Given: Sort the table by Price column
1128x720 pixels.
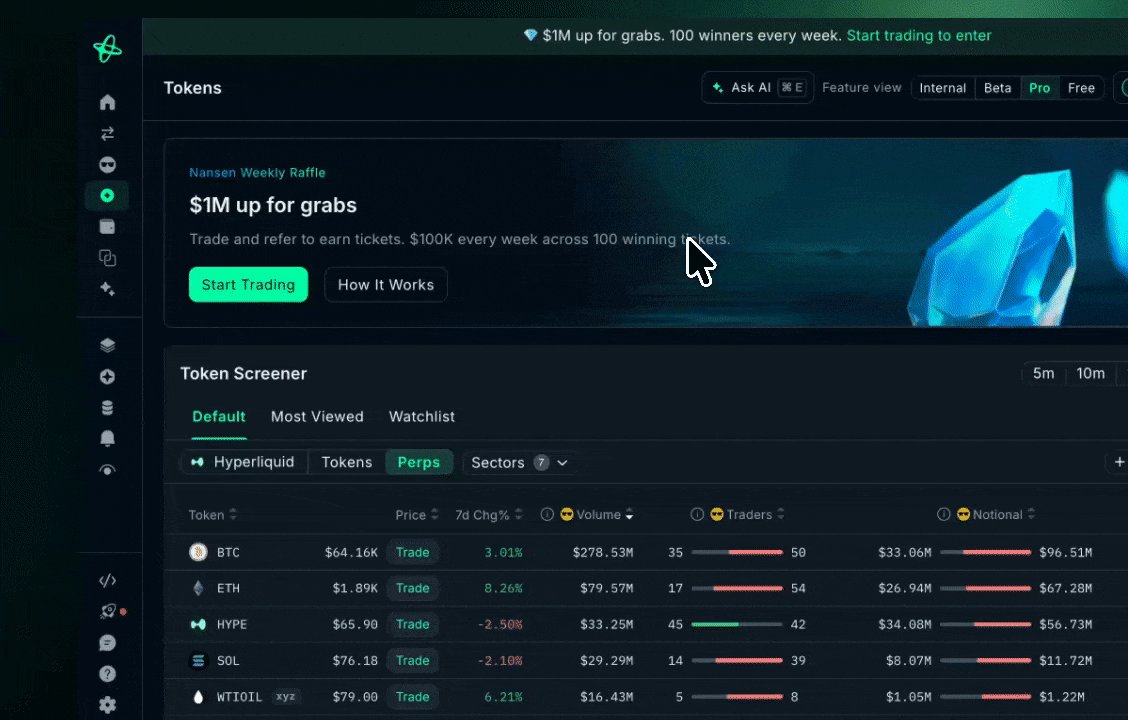Looking at the screenshot, I should (417, 514).
